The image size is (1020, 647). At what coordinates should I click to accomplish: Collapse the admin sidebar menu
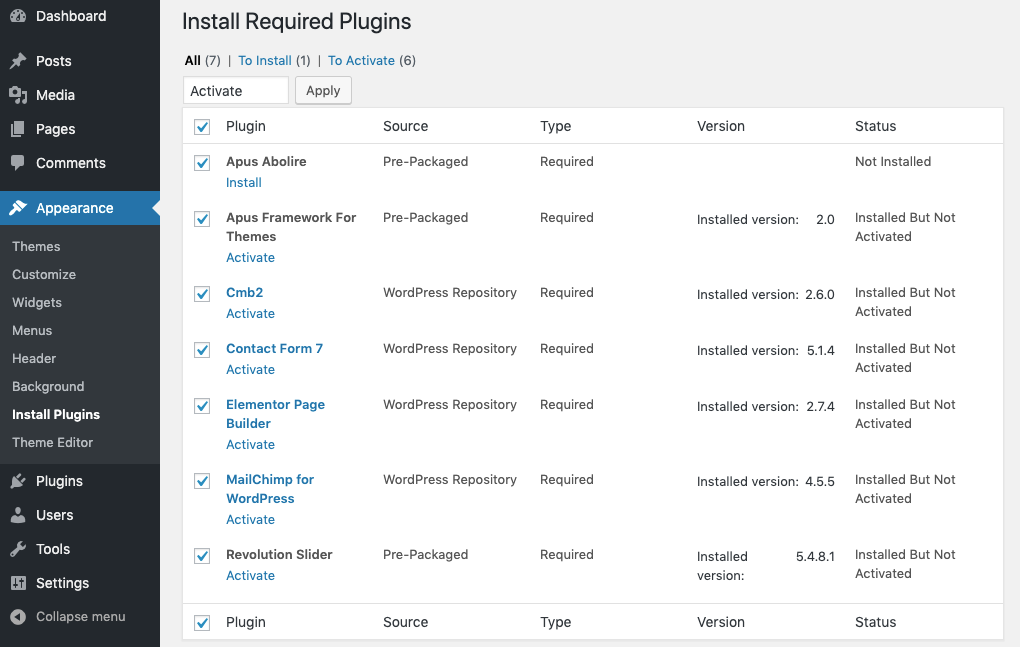[68, 617]
